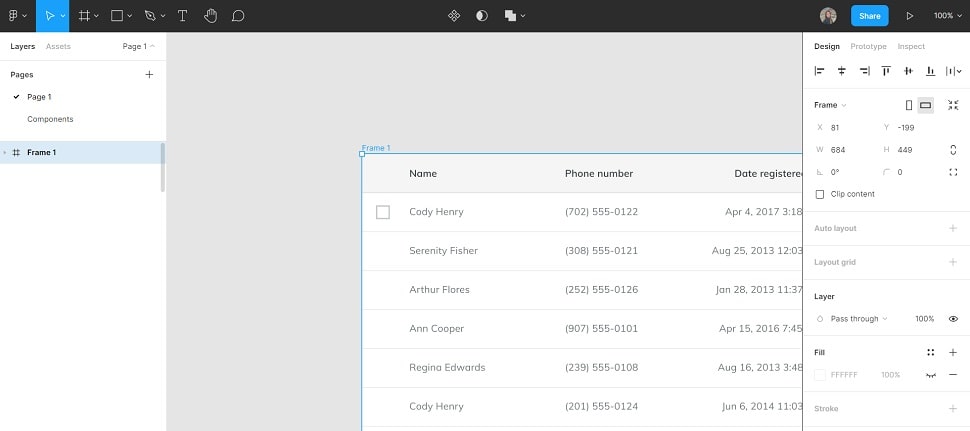Add a Layout grid with plus
Viewport: 970px width, 431px height.
click(x=953, y=262)
